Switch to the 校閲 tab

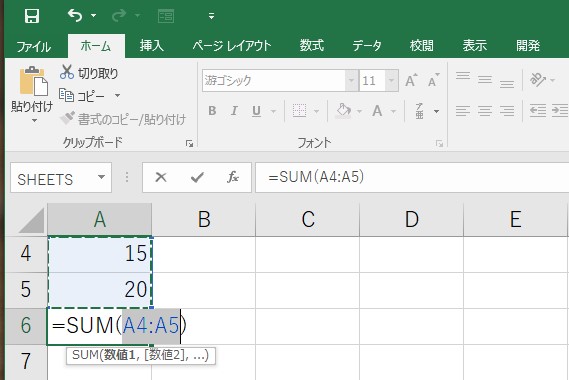(421, 46)
